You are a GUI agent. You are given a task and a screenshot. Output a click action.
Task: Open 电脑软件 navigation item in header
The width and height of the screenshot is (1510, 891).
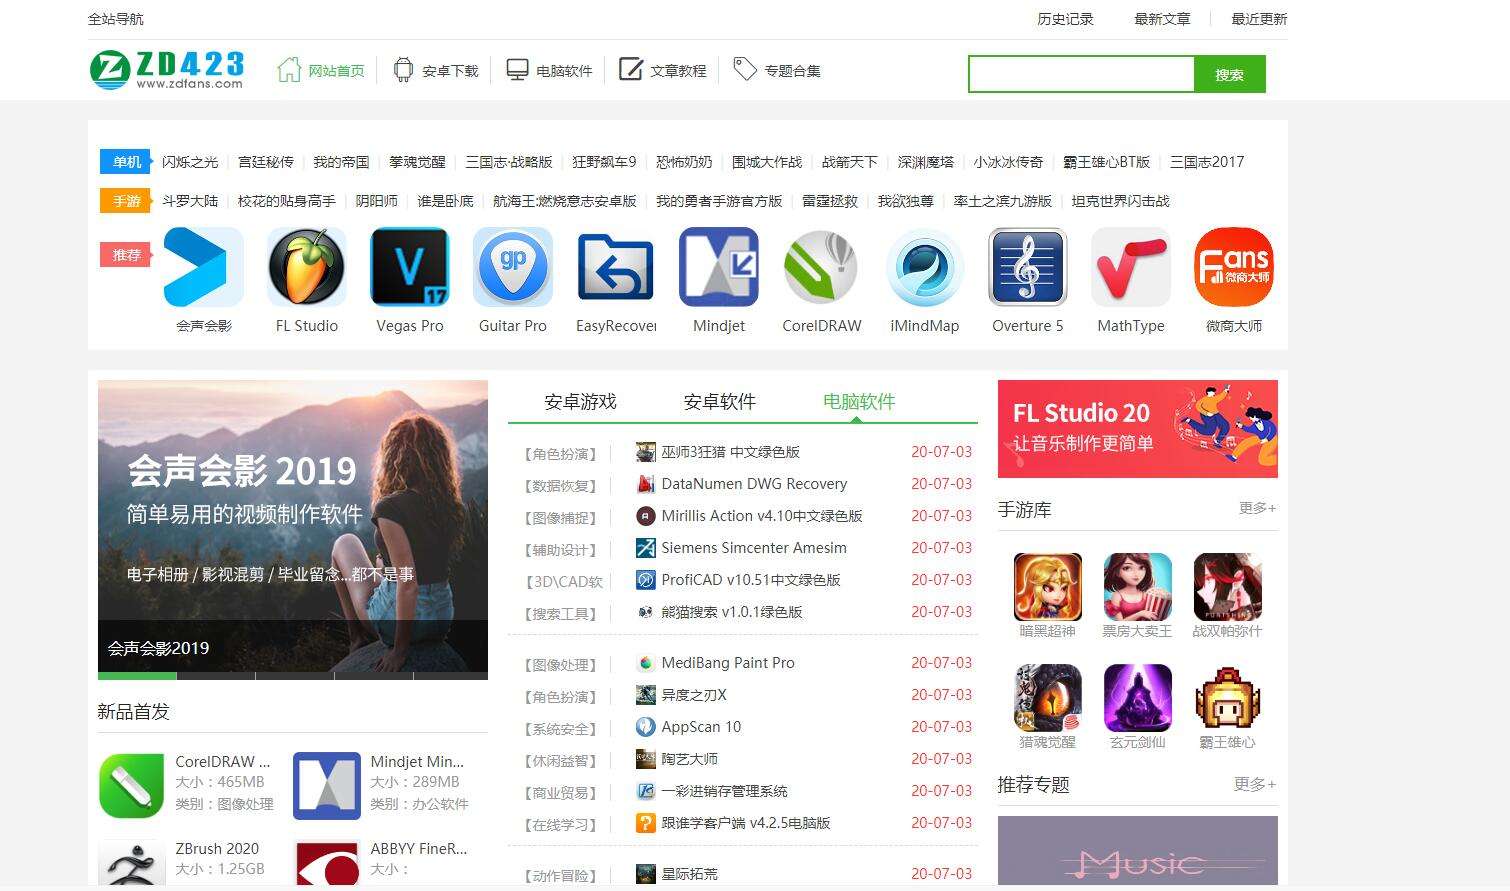(549, 71)
